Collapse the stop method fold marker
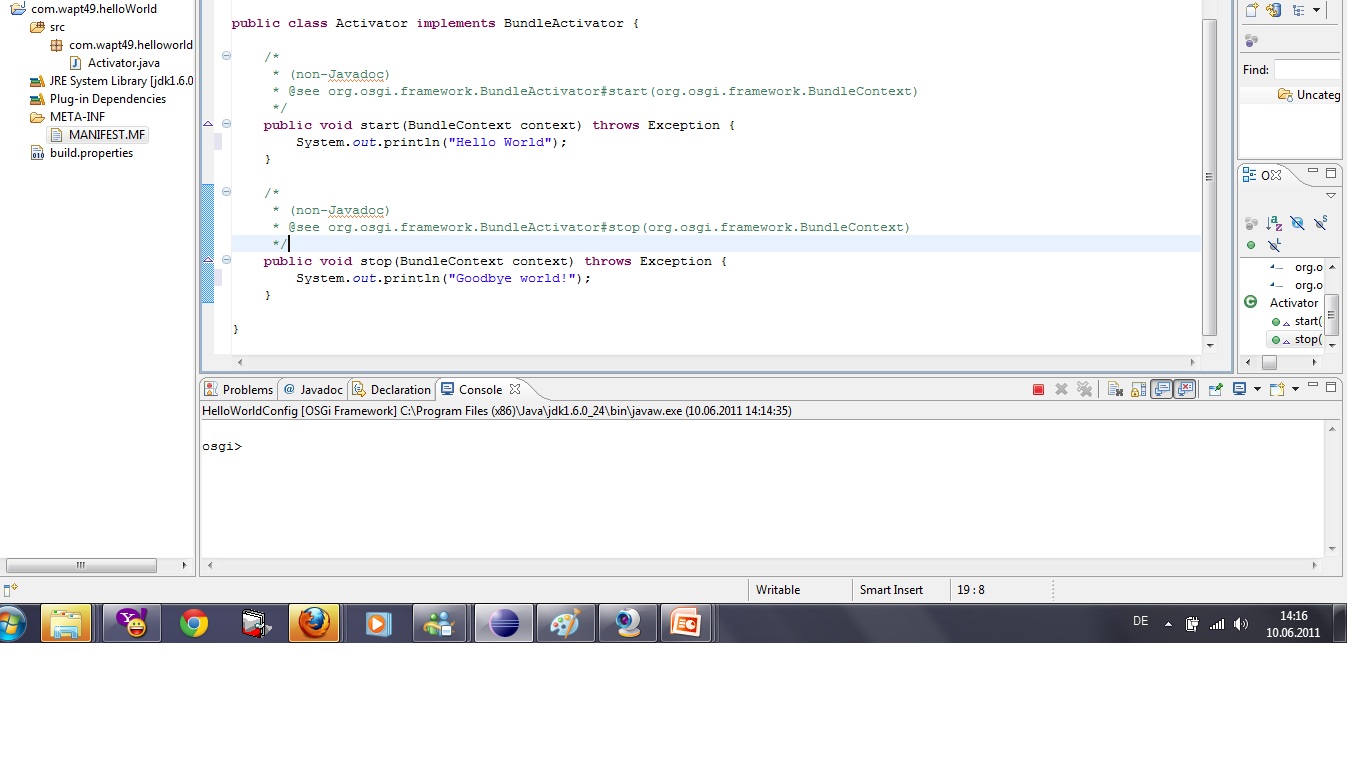 [x=226, y=260]
